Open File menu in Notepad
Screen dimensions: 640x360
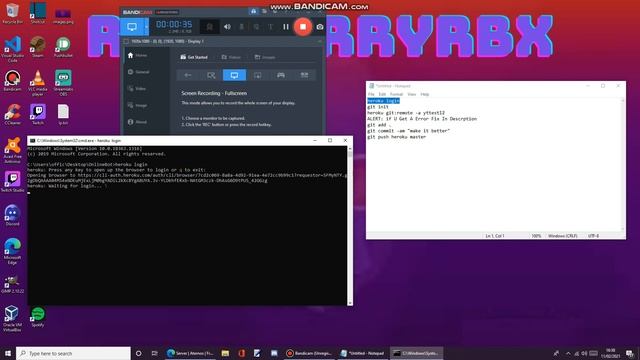point(371,94)
